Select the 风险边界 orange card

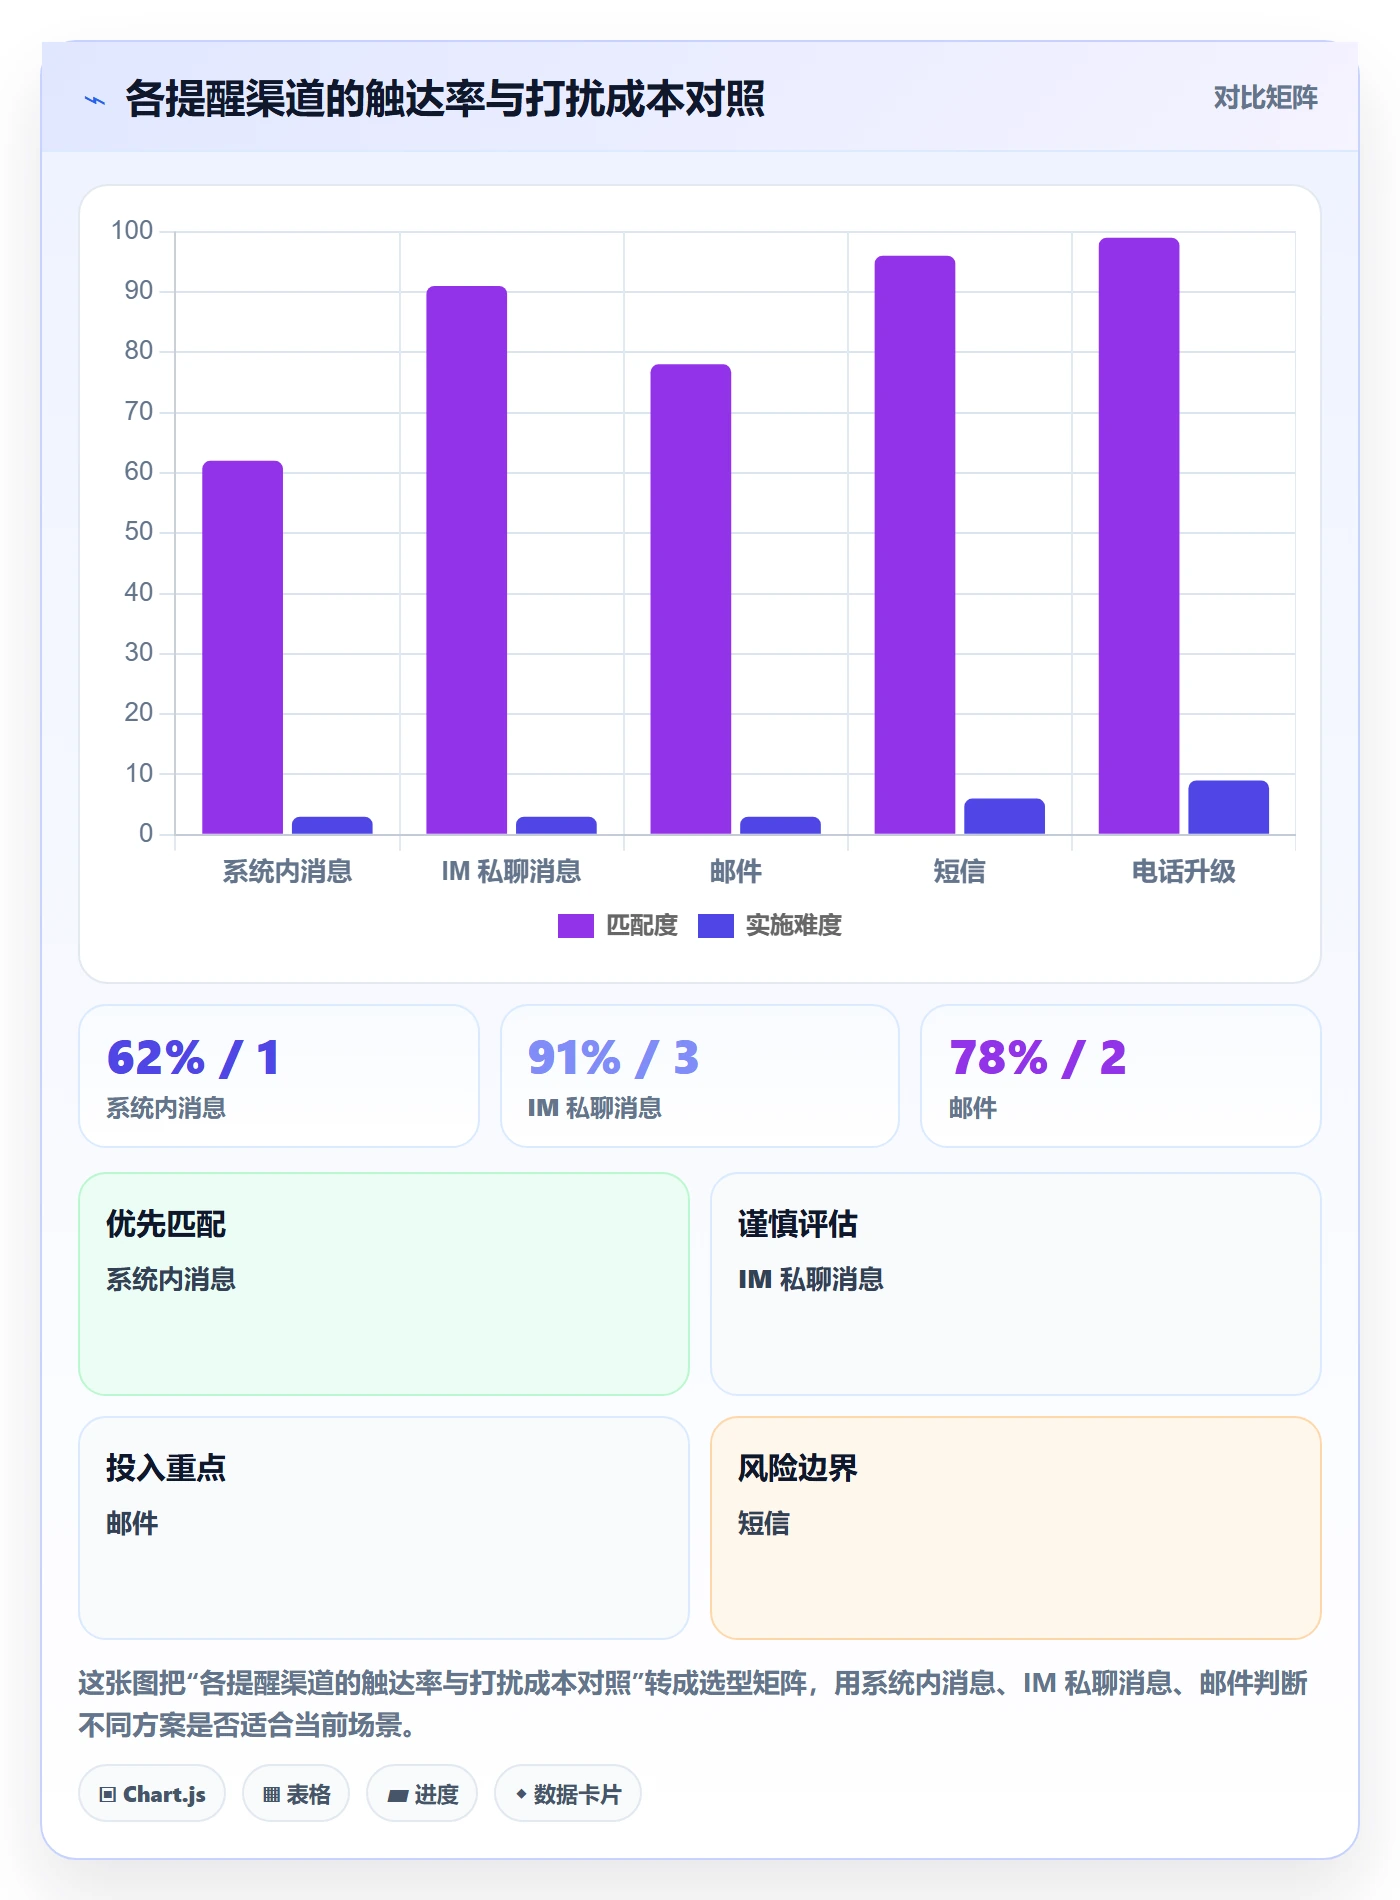pos(1016,1528)
